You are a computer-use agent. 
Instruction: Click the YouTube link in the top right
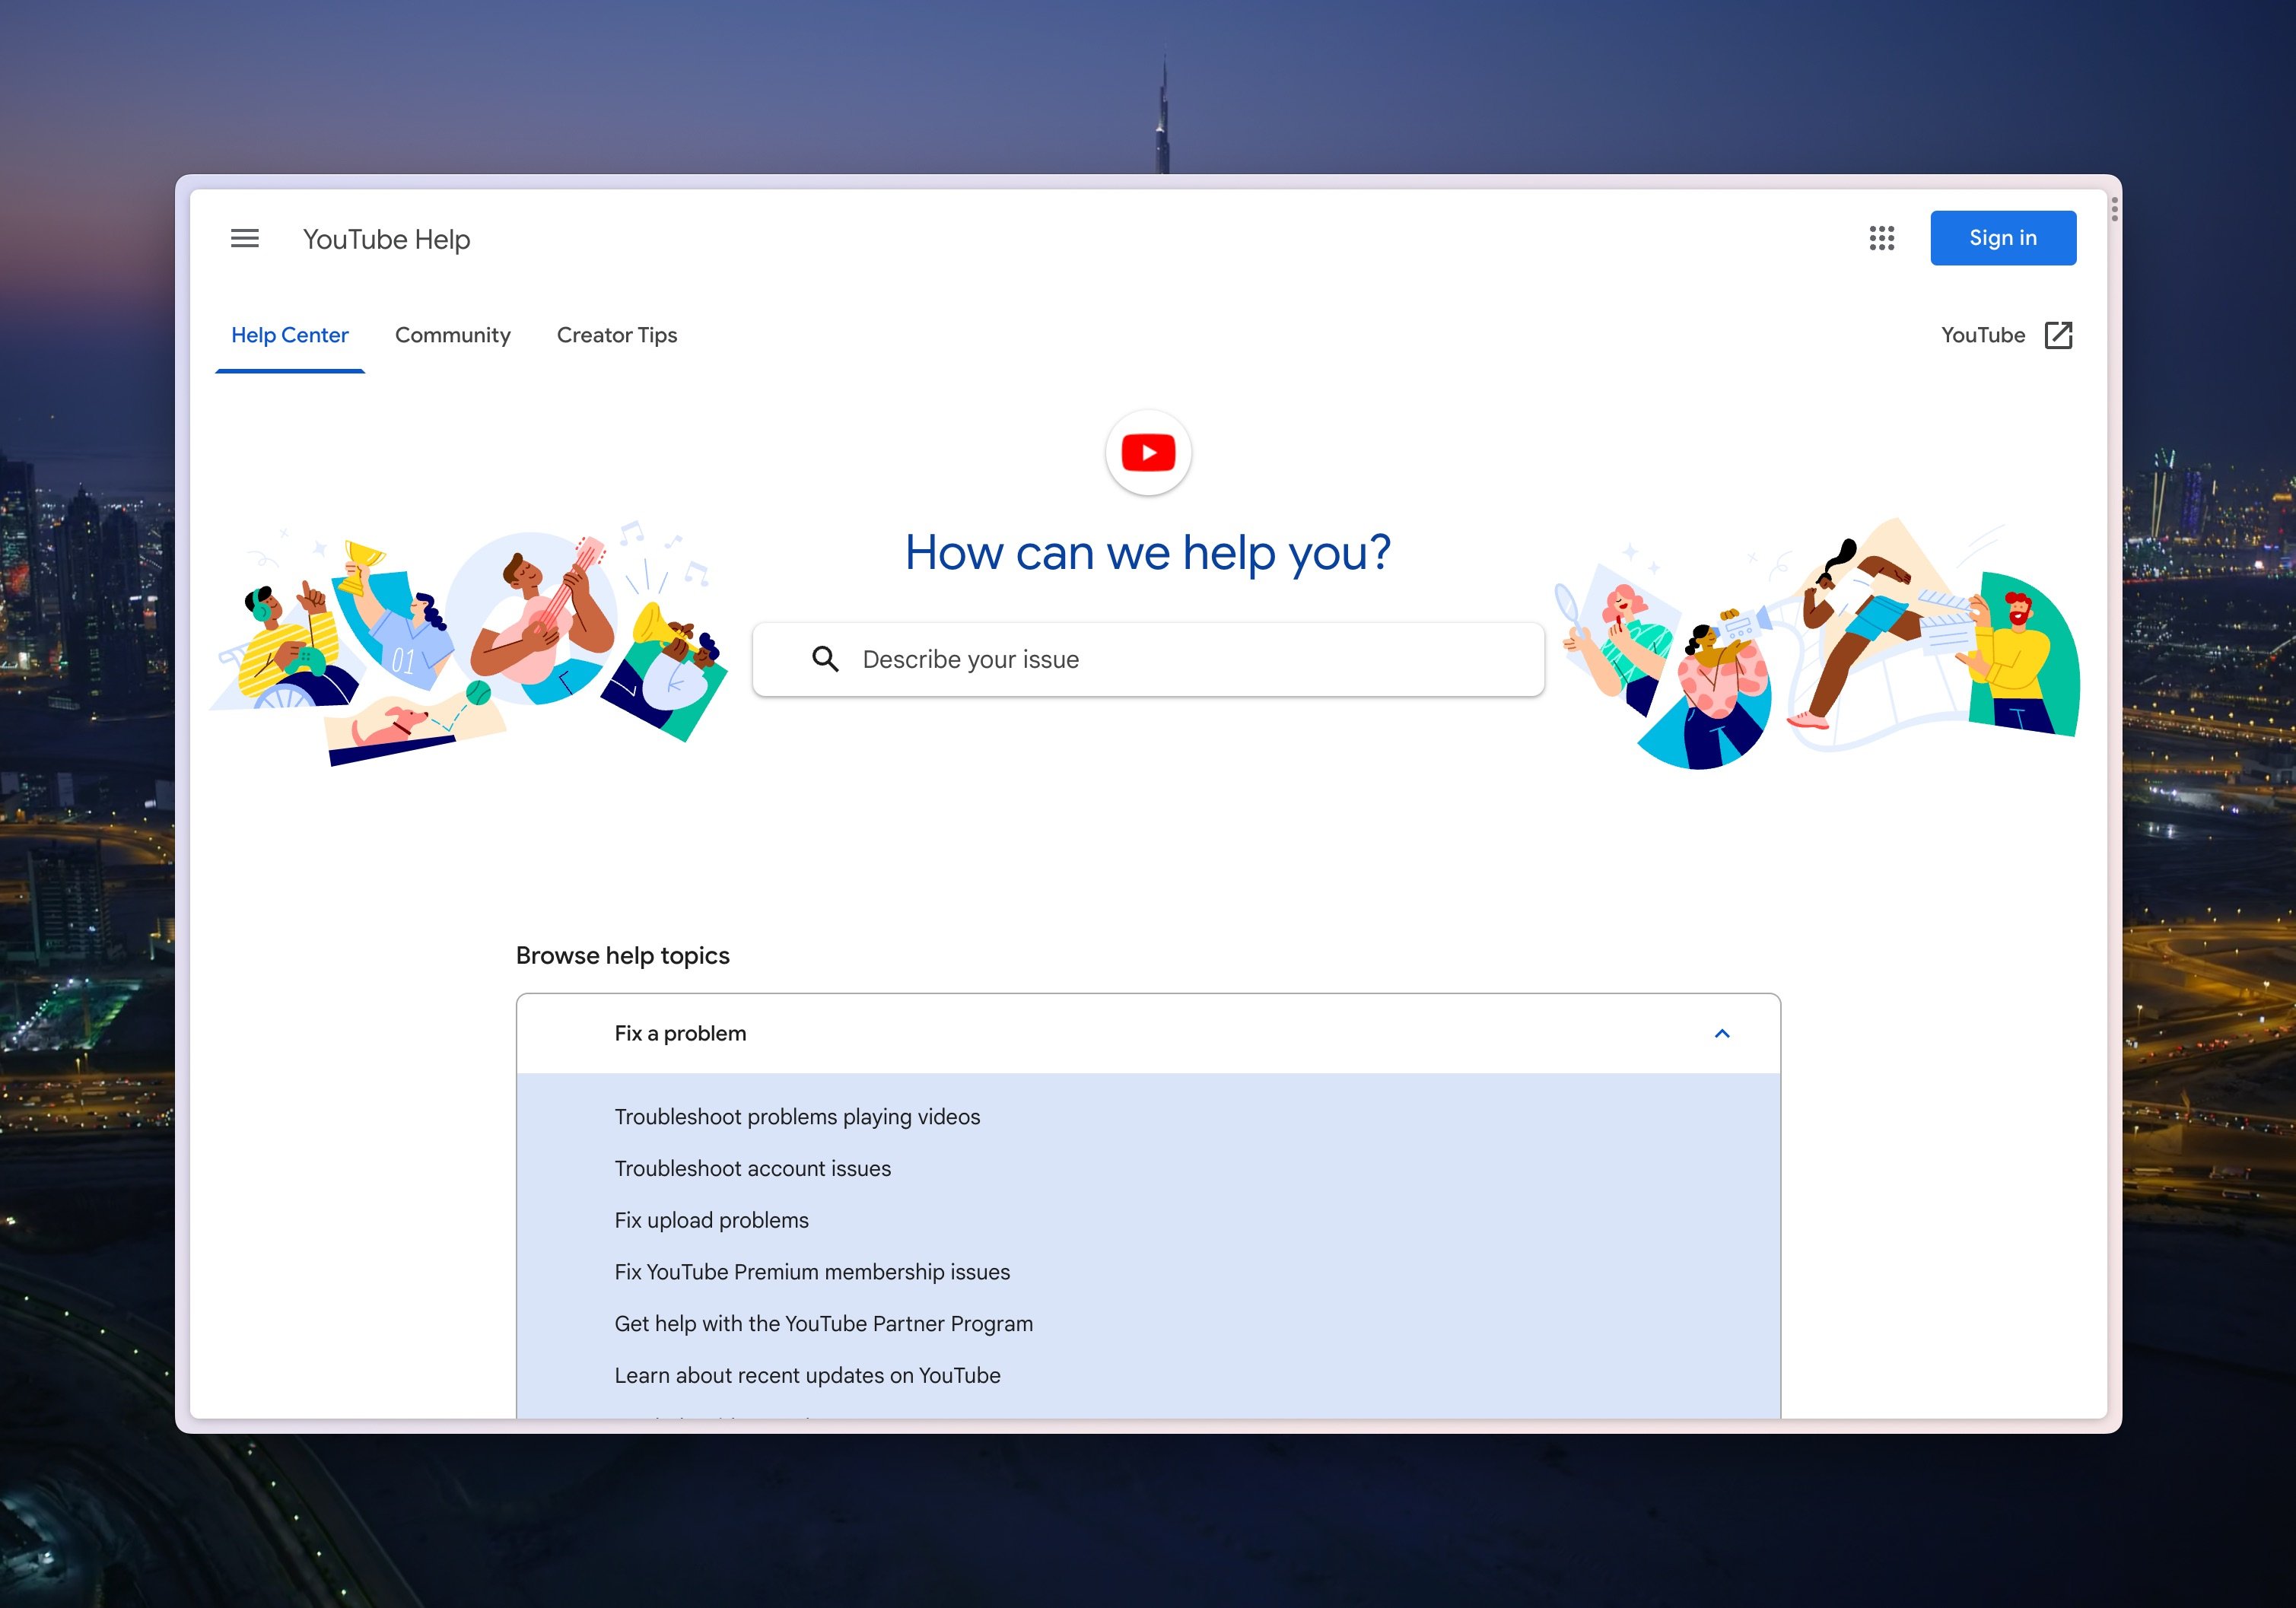1983,335
